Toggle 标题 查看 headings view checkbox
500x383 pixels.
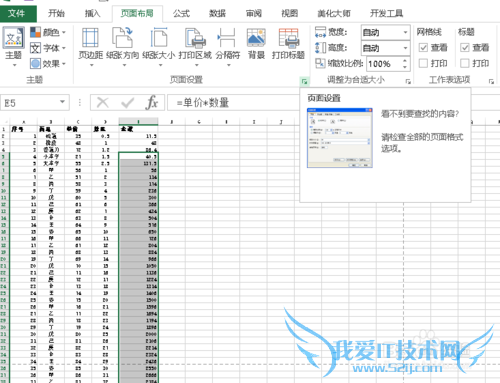465,48
